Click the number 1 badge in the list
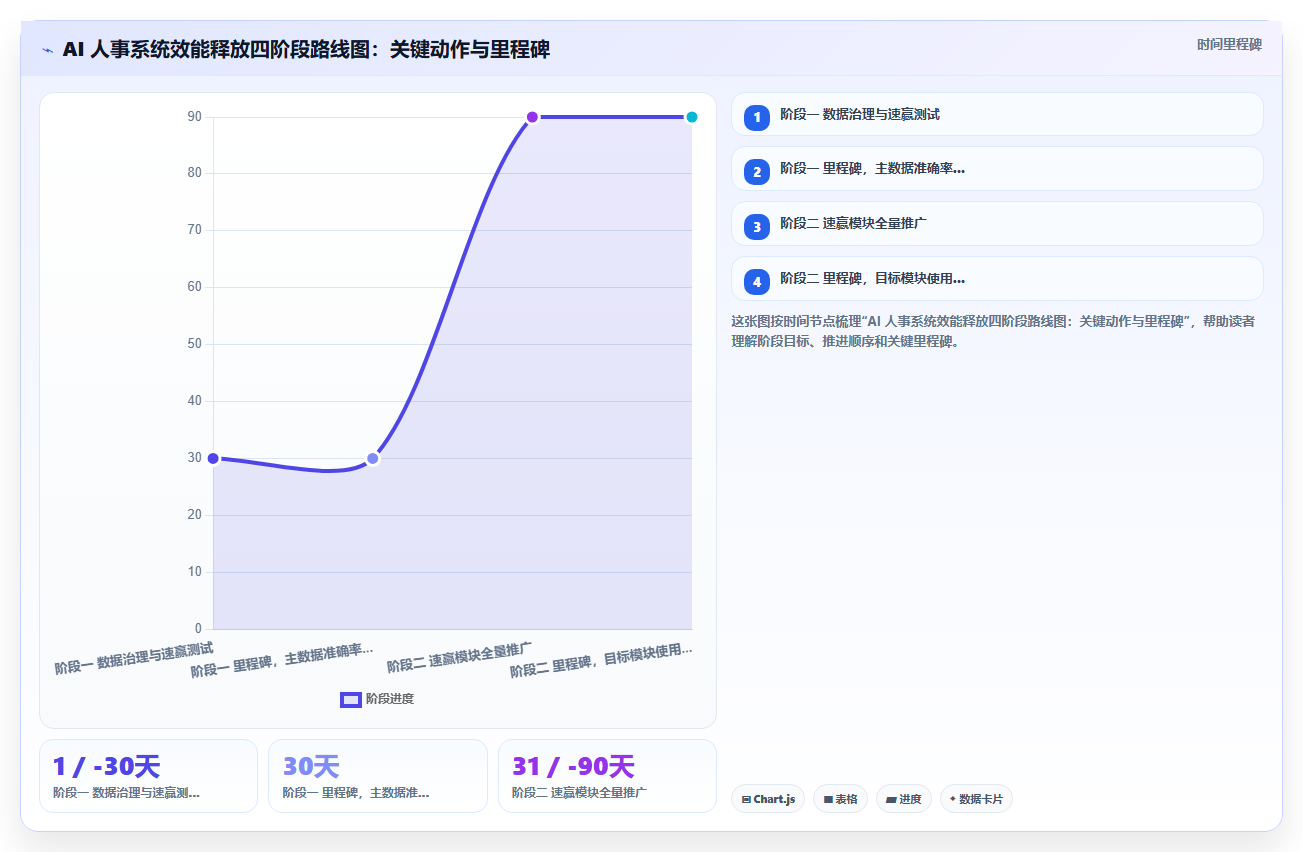1303x852 pixels. click(757, 116)
